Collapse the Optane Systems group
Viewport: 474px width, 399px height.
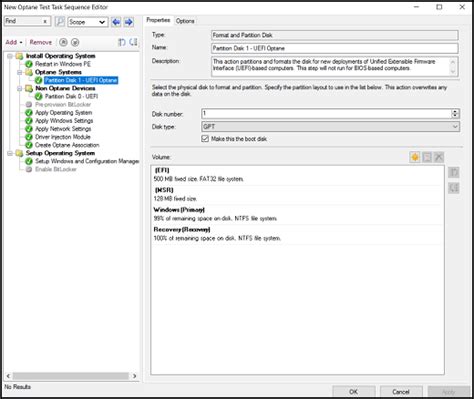(x=20, y=72)
